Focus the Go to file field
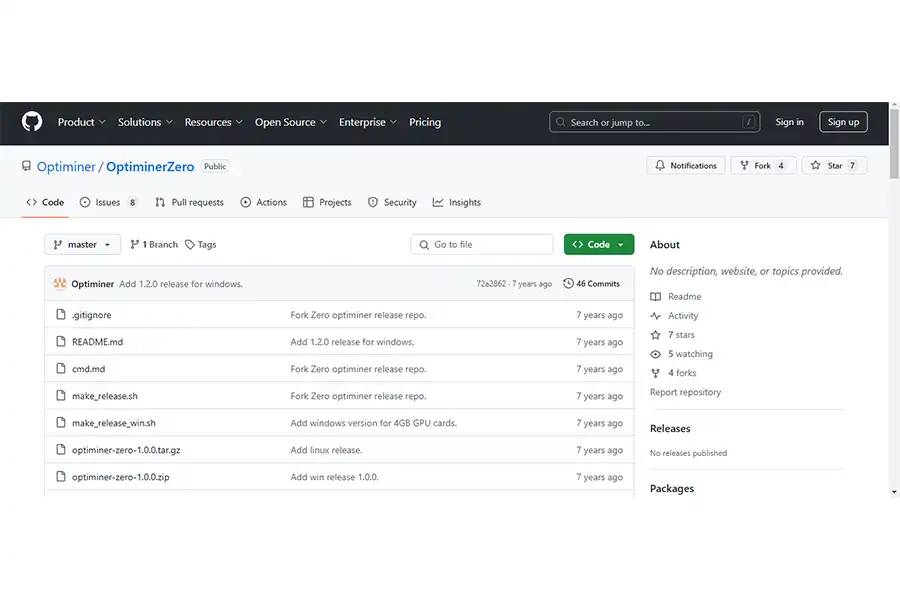The image size is (900, 600). 482,244
